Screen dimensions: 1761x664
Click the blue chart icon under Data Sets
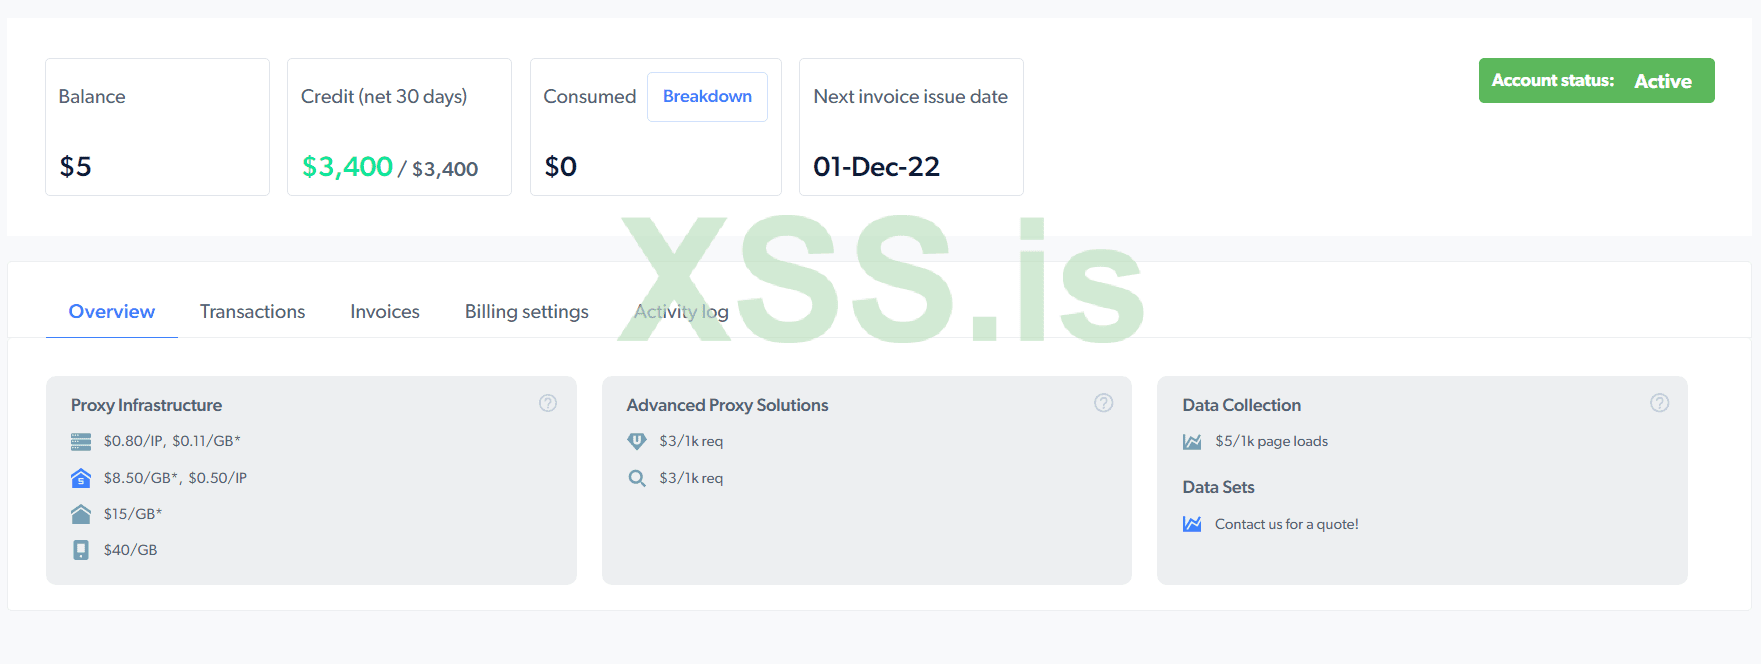[x=1192, y=524]
